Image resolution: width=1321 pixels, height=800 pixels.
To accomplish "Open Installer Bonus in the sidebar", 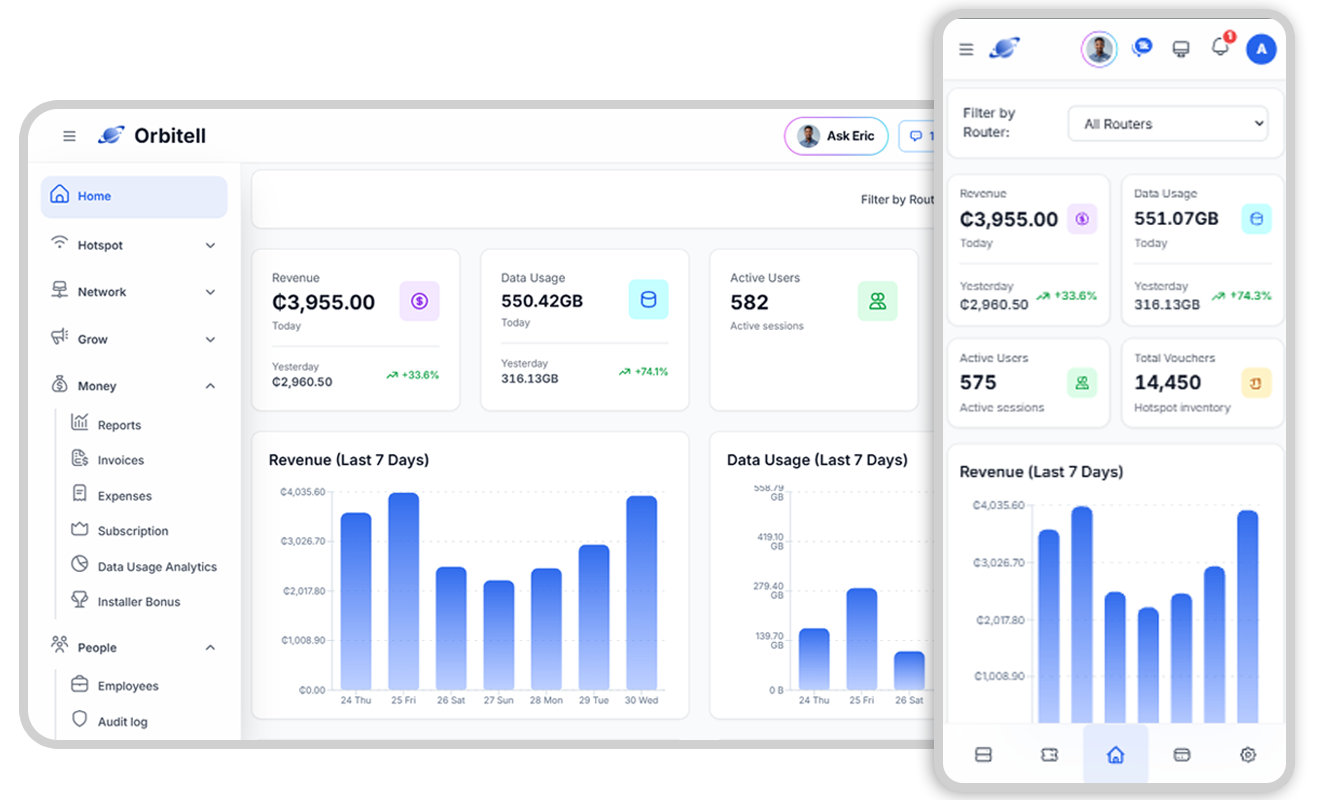I will (138, 602).
